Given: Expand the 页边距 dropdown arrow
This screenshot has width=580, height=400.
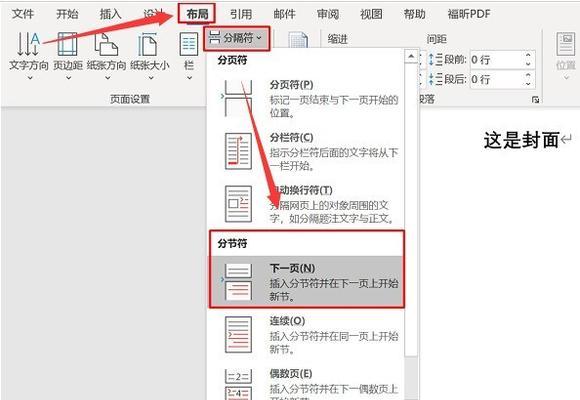Looking at the screenshot, I should point(68,78).
